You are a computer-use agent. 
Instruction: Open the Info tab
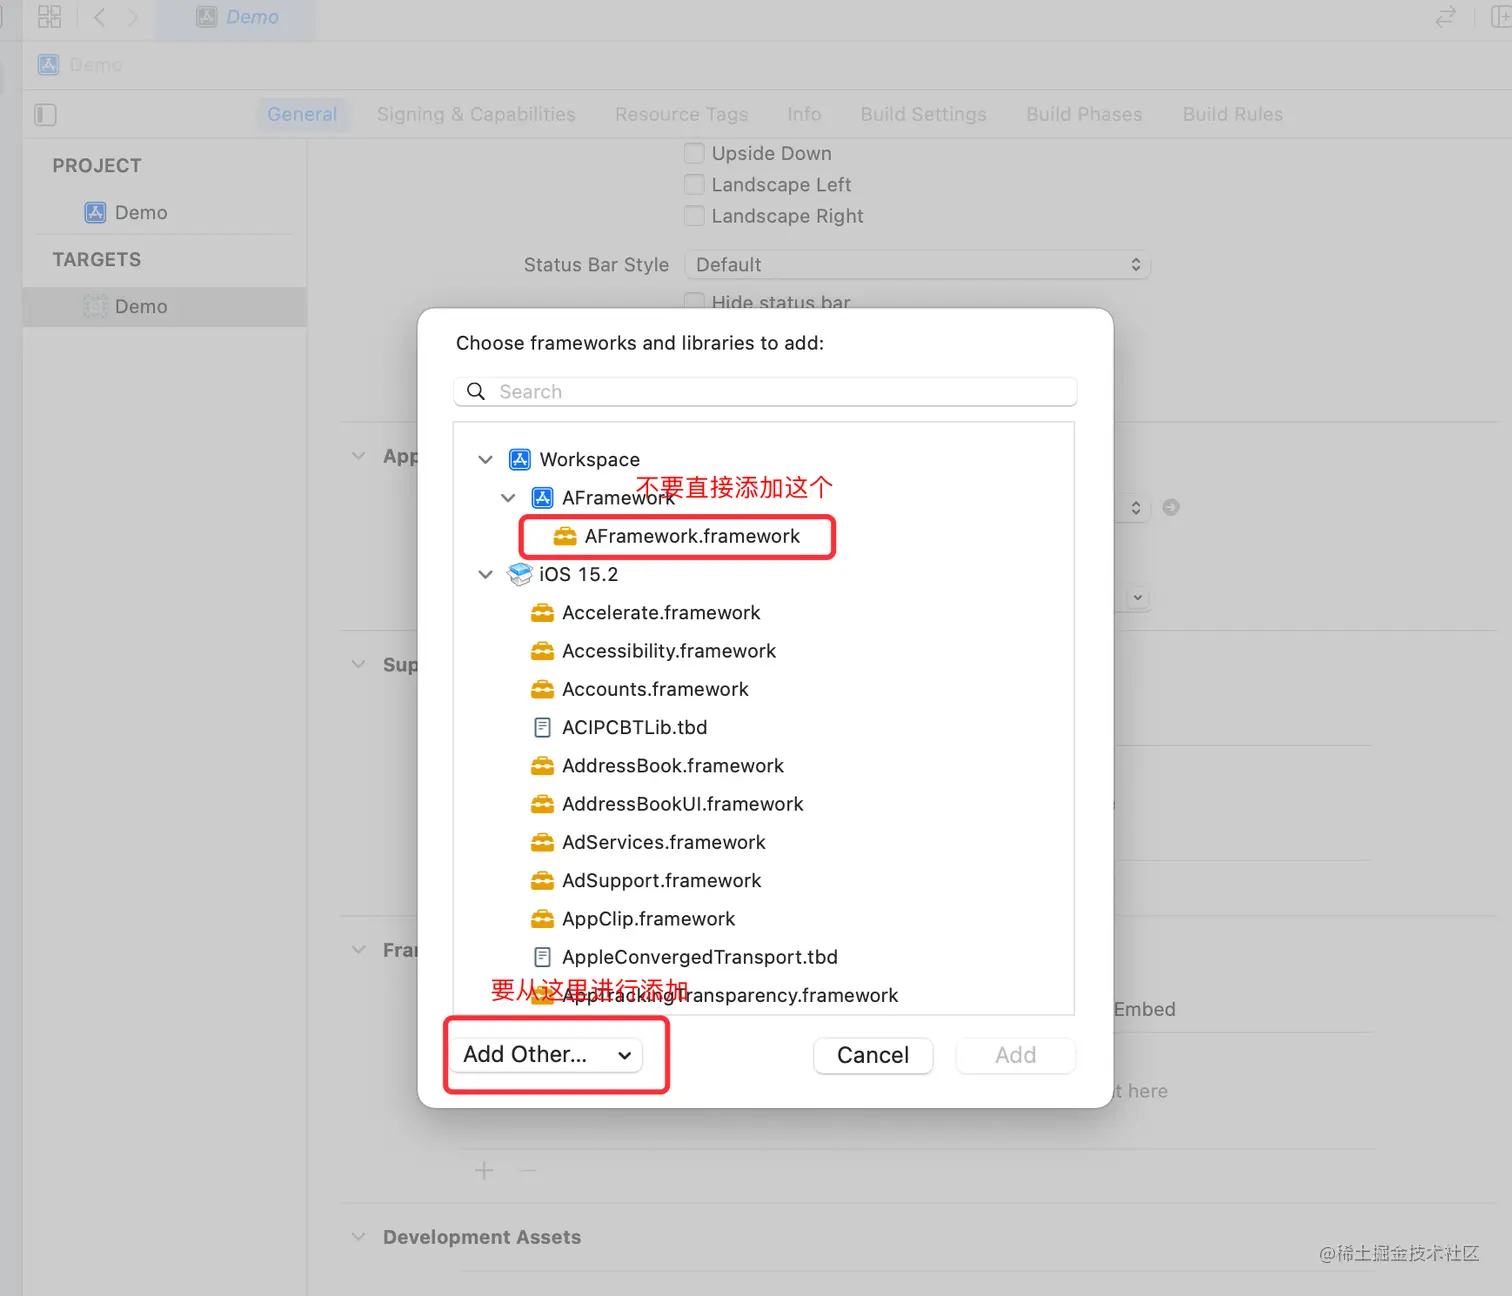pos(804,114)
